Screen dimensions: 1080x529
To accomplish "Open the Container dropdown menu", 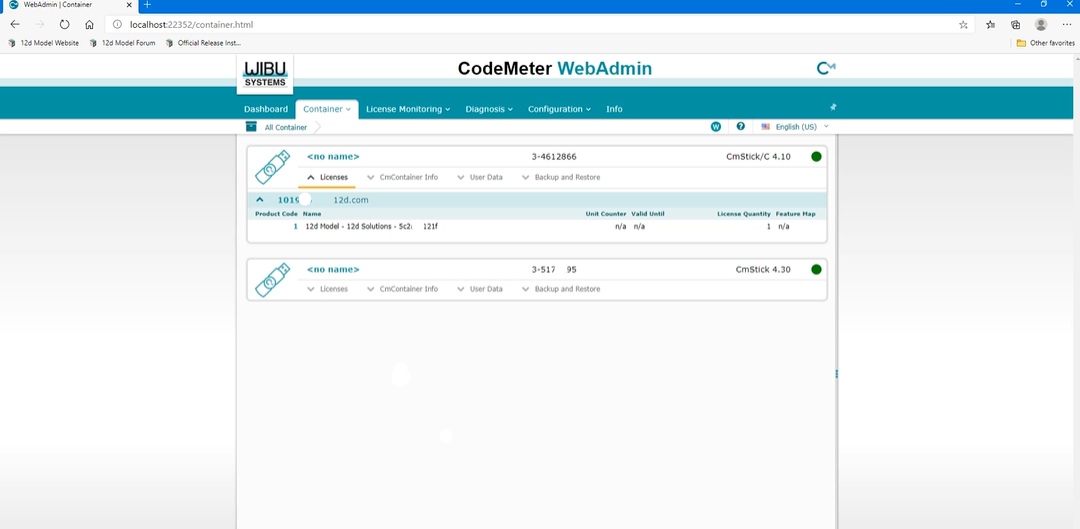I will 326,109.
